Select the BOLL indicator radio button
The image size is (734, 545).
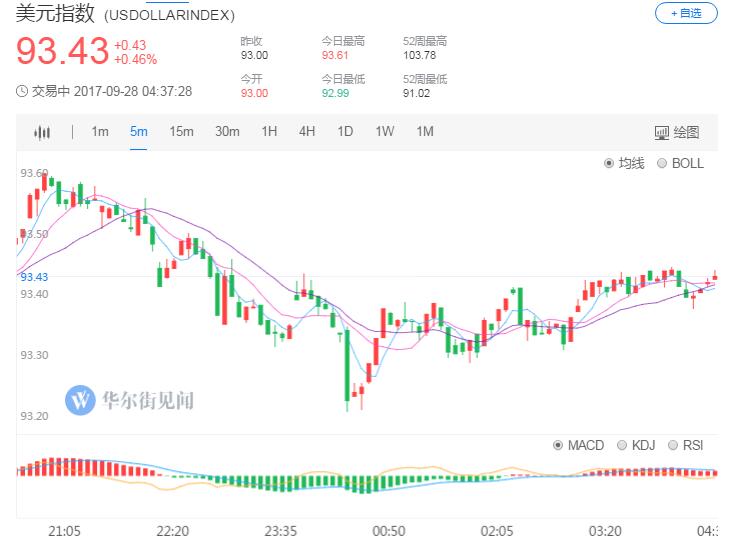661,163
